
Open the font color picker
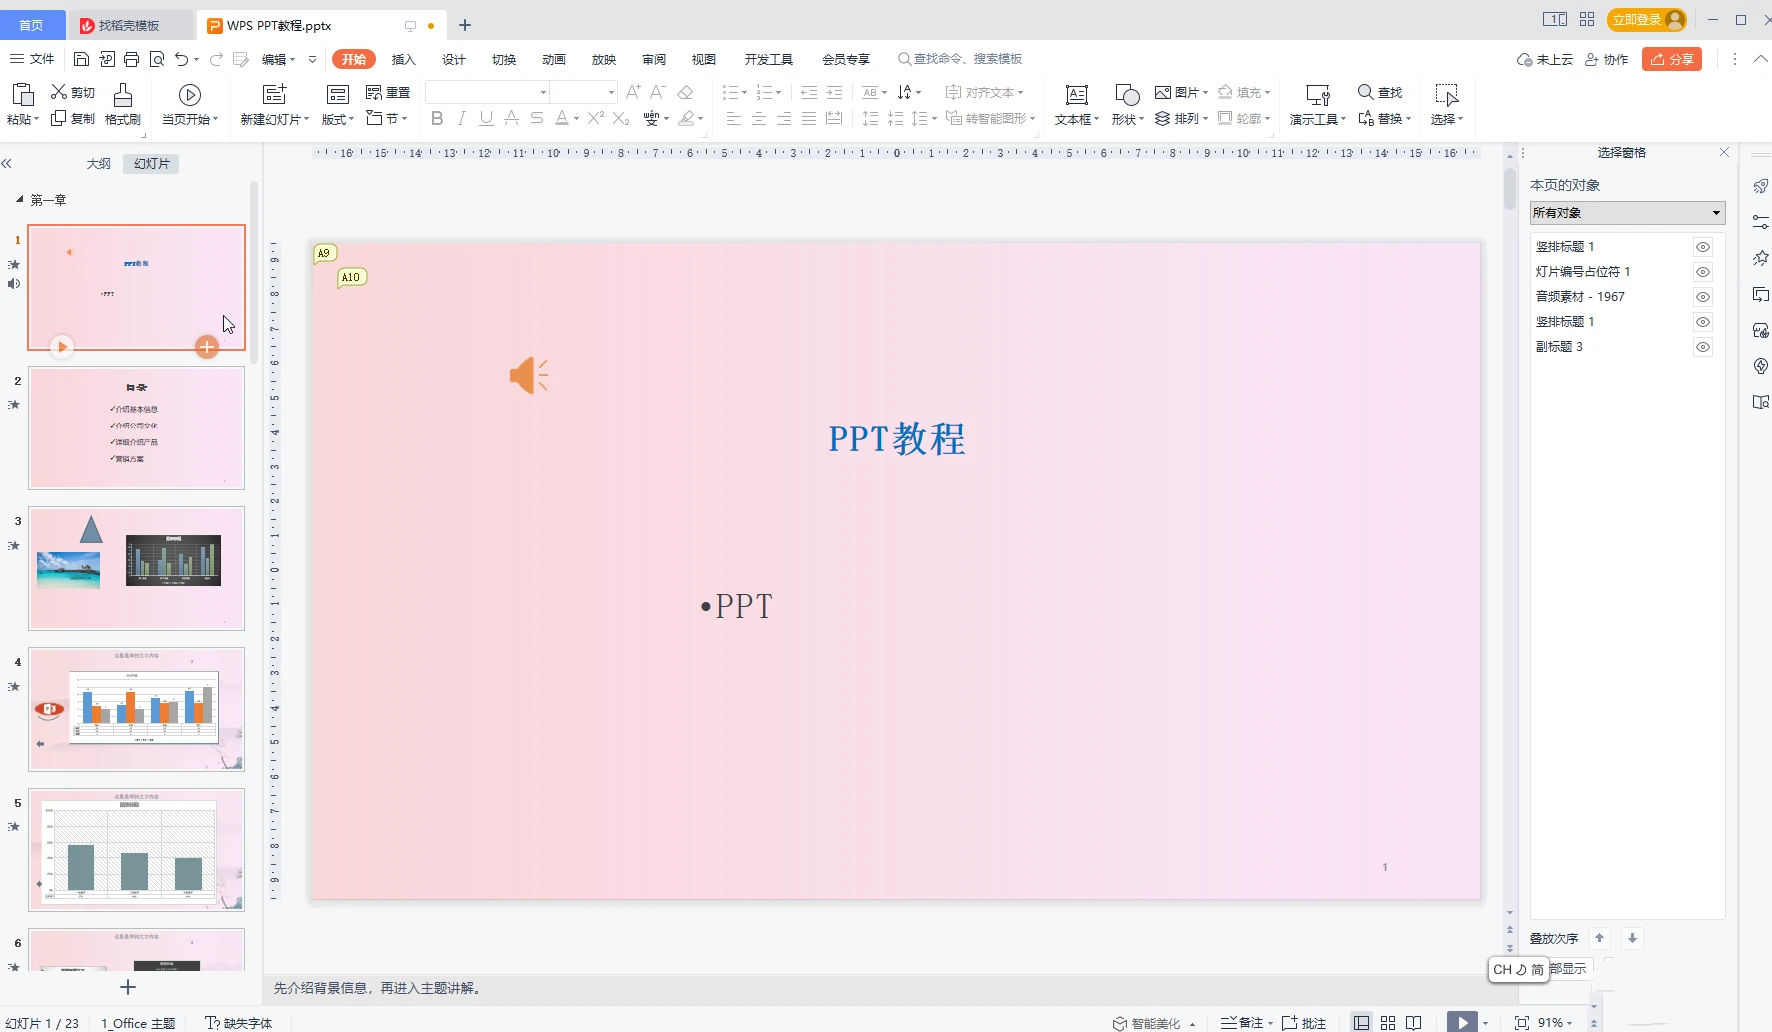coord(566,118)
